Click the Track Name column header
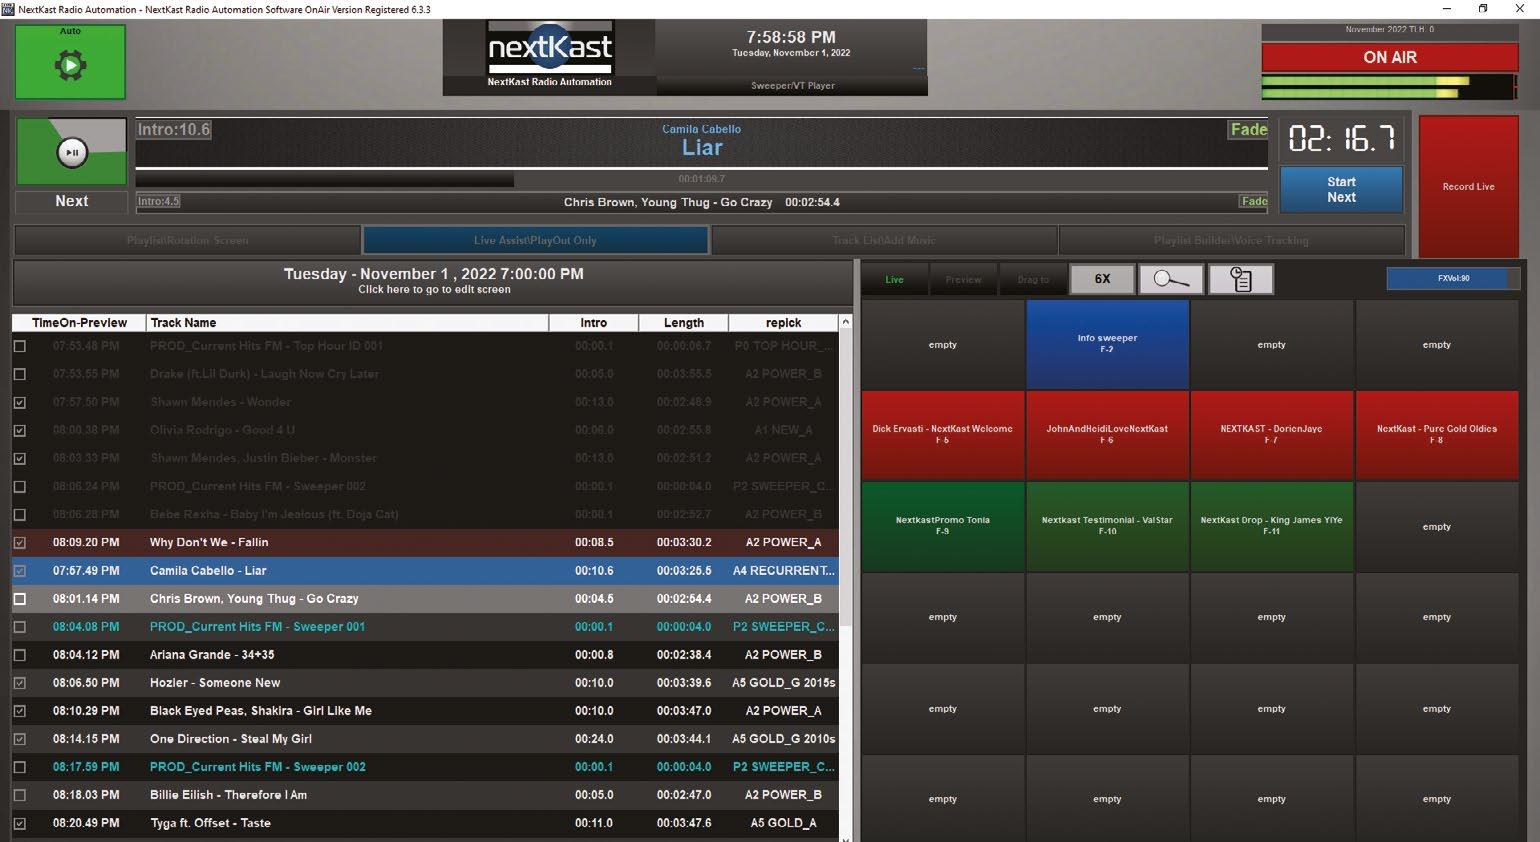The height and width of the screenshot is (842, 1540). [347, 323]
